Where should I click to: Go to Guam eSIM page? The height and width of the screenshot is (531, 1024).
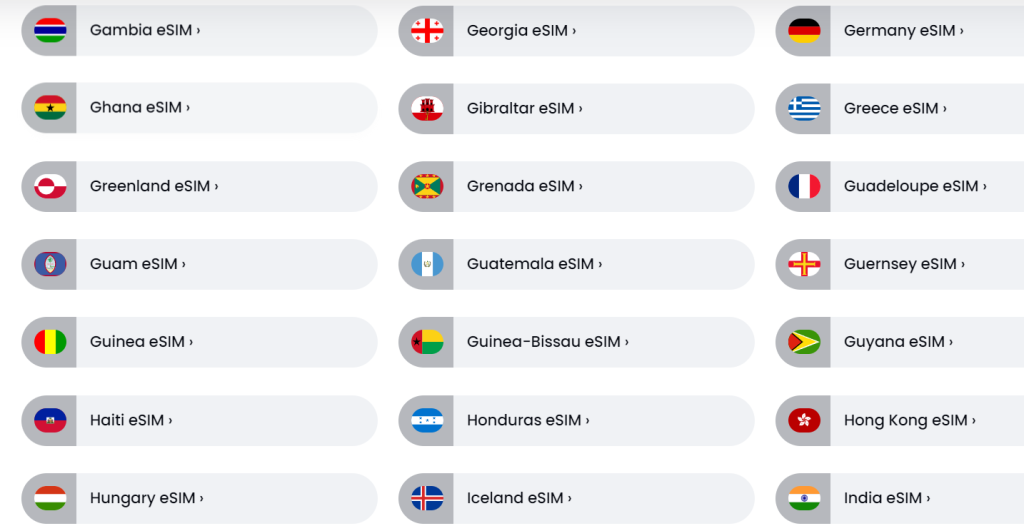(199, 264)
